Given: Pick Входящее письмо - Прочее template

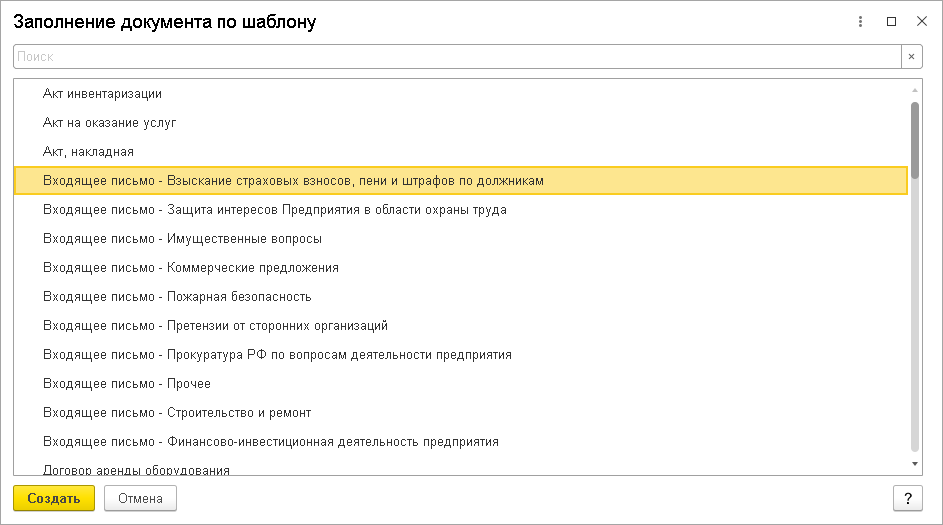Looking at the screenshot, I should (x=127, y=384).
